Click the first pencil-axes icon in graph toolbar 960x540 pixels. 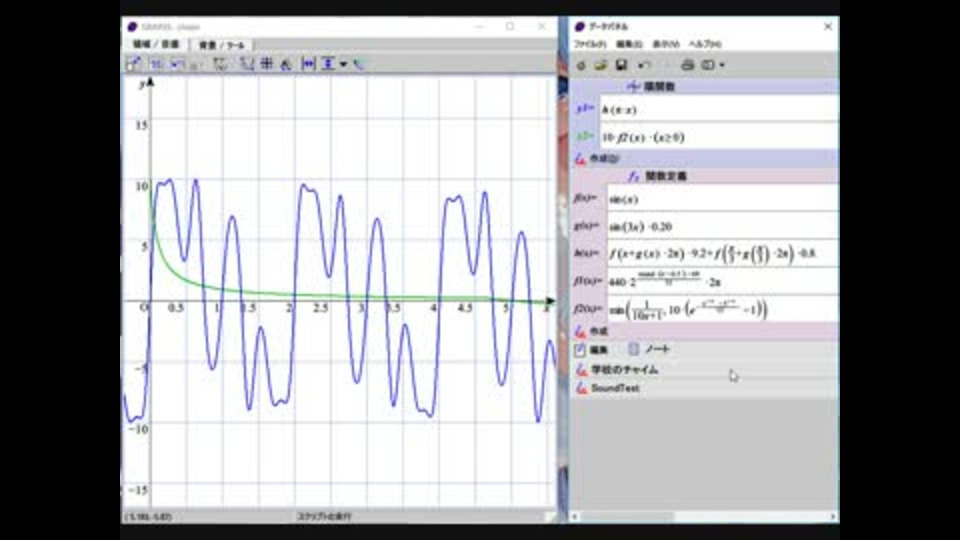pyautogui.click(x=133, y=64)
